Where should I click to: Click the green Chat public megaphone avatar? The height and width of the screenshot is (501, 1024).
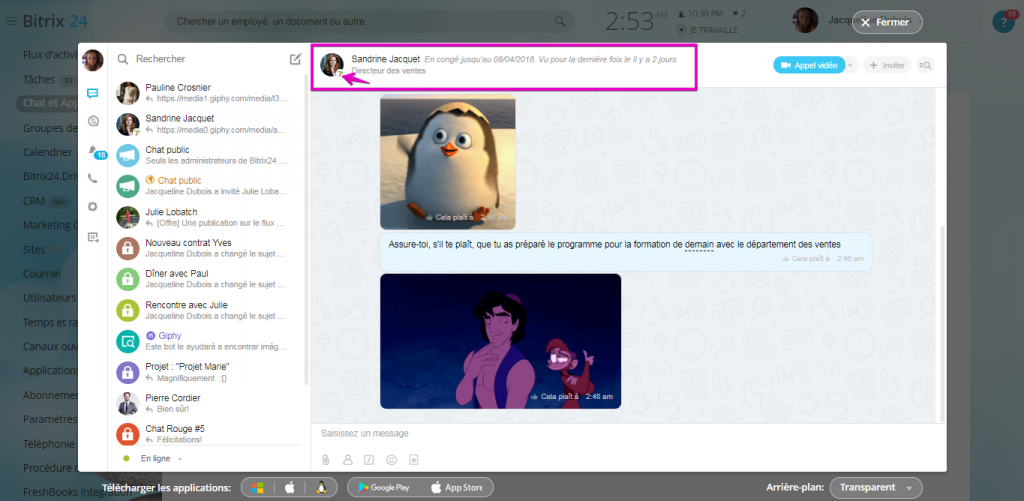(x=128, y=186)
